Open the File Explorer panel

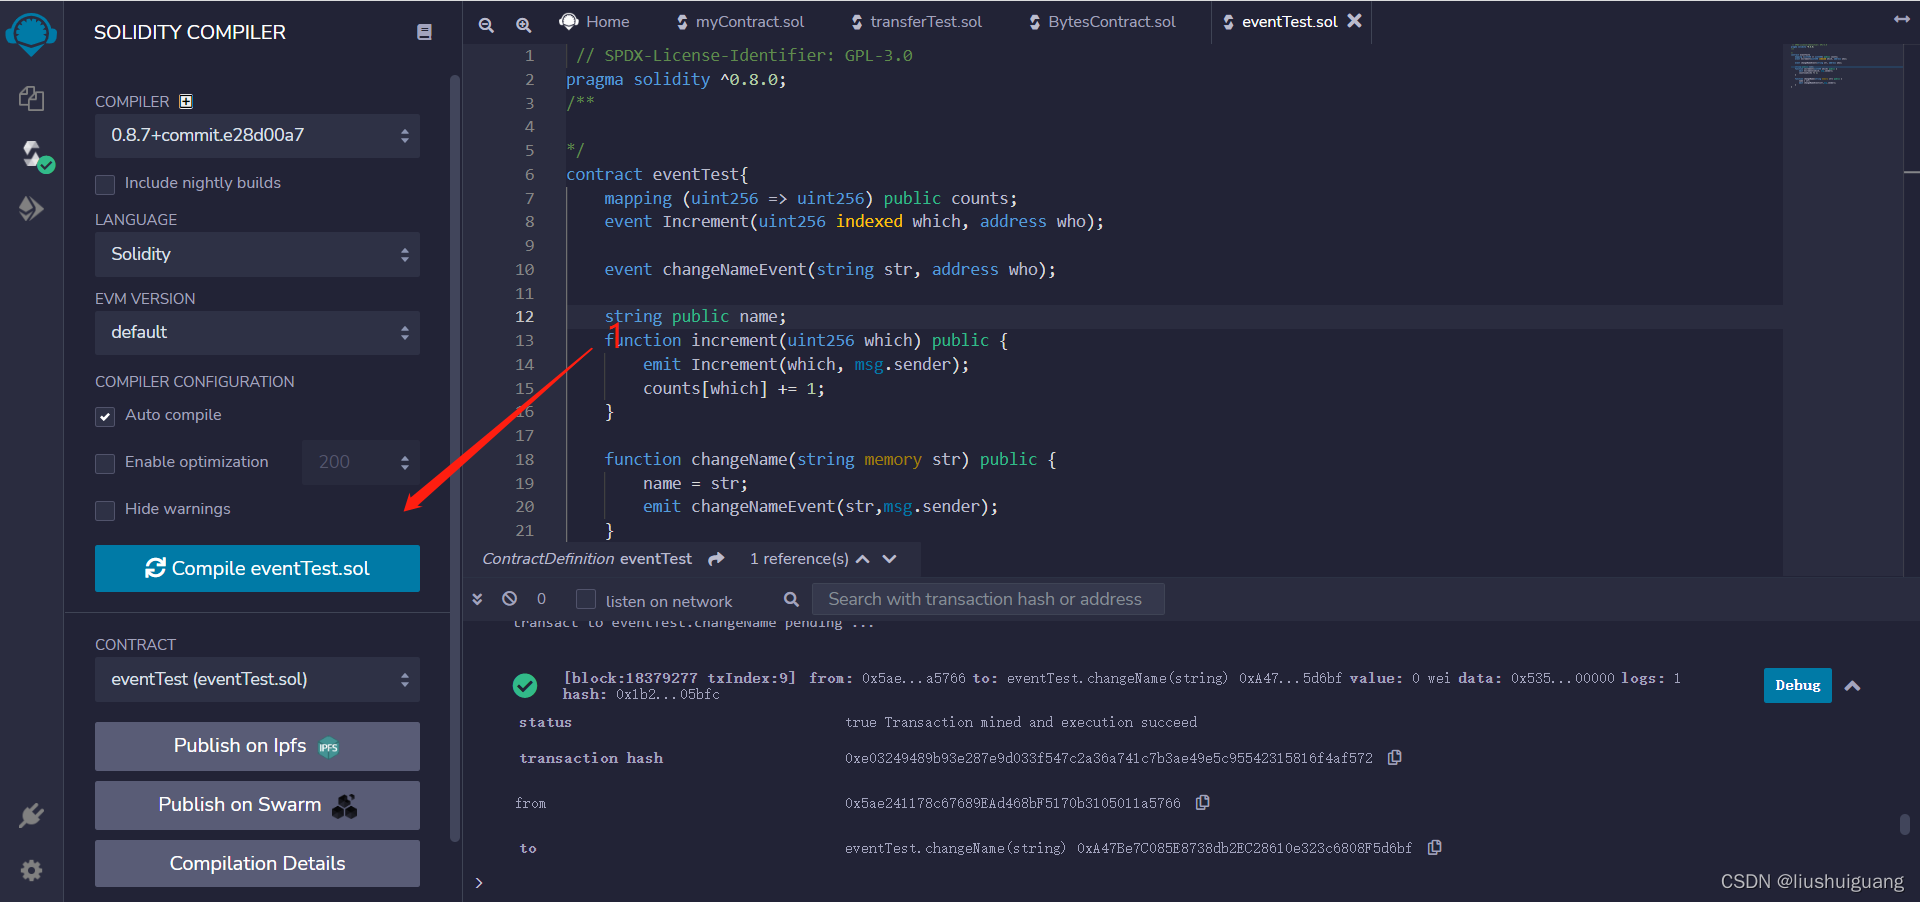pyautogui.click(x=31, y=98)
